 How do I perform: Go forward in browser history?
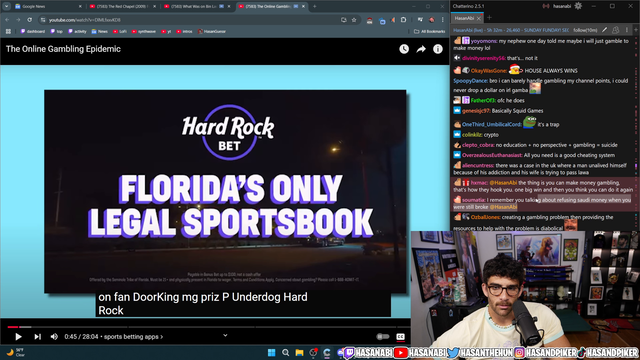point(18,20)
